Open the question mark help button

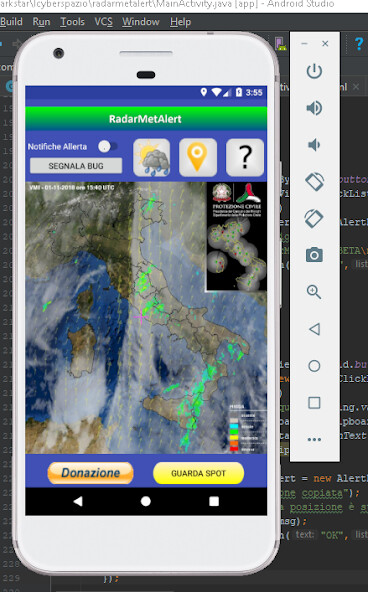tap(245, 157)
